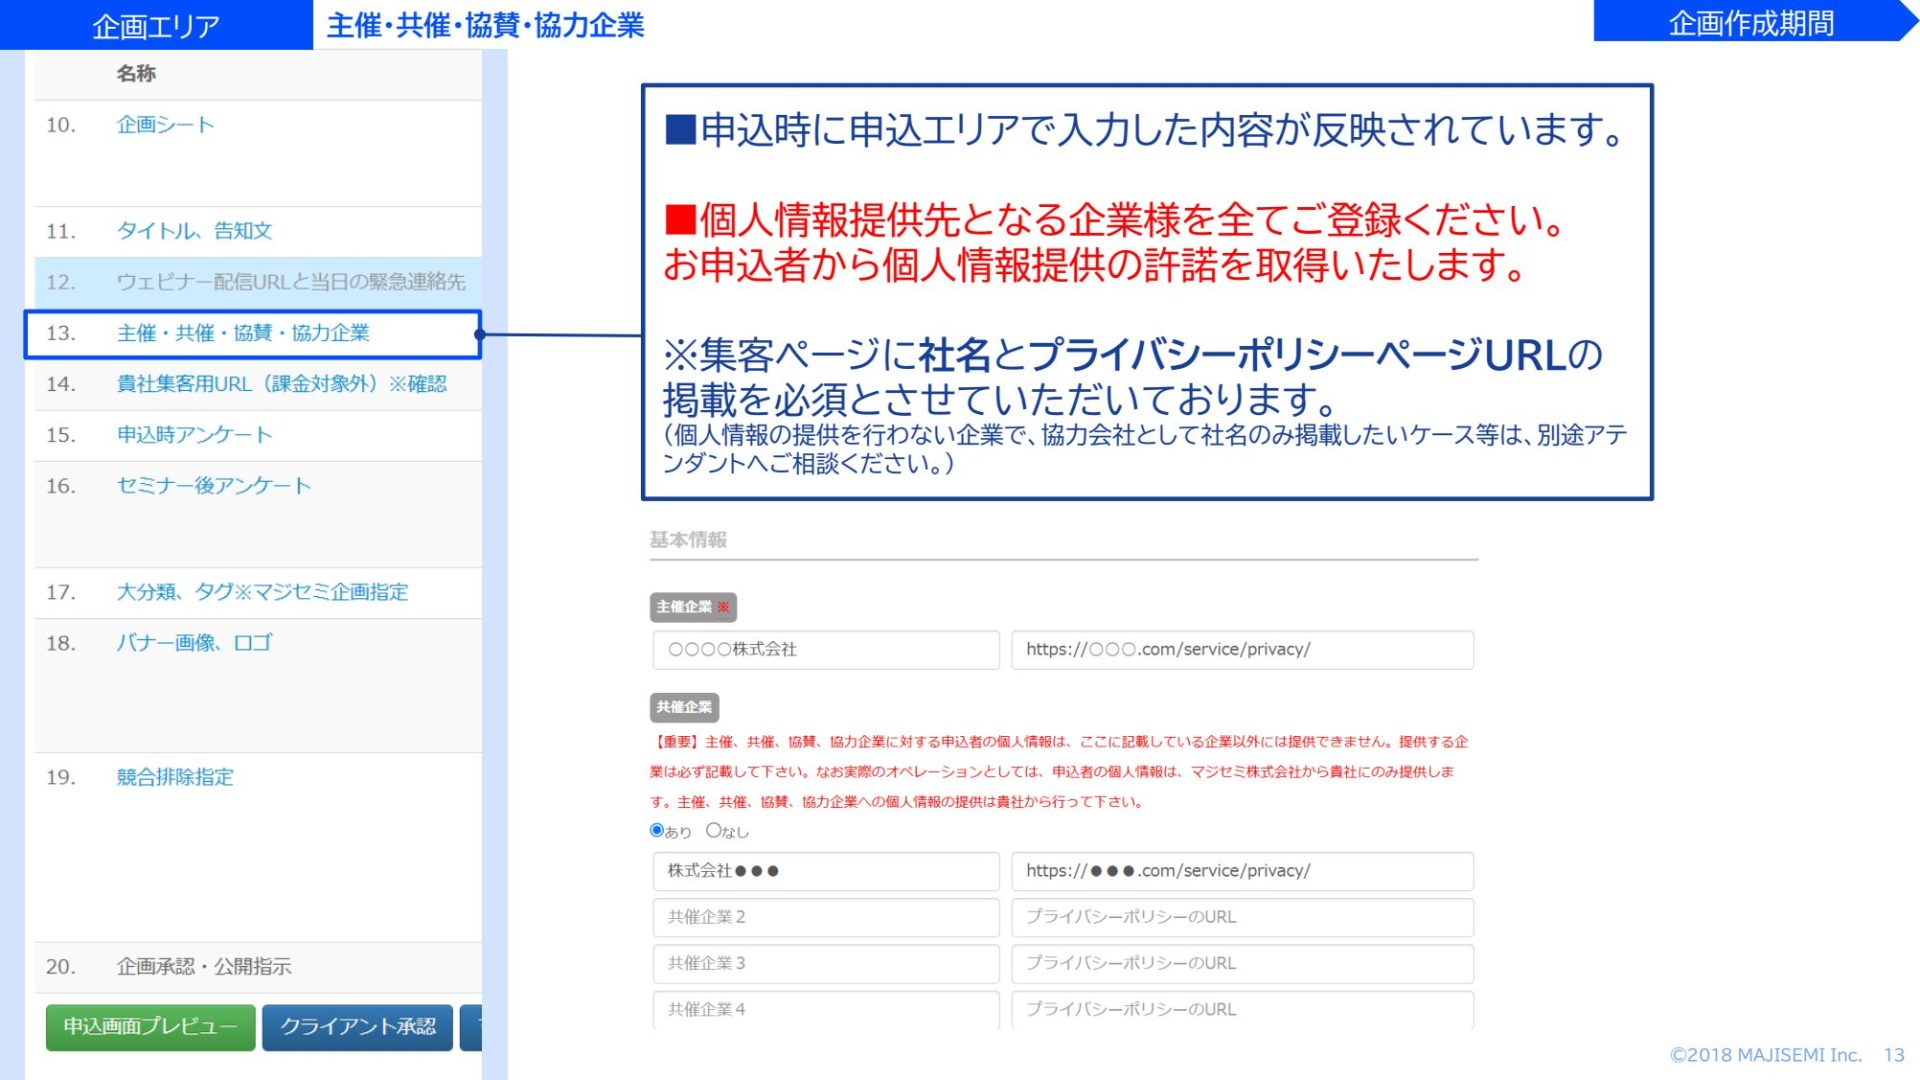The width and height of the screenshot is (1920, 1080).
Task: Open 申込時アンケート item
Action: coord(194,435)
